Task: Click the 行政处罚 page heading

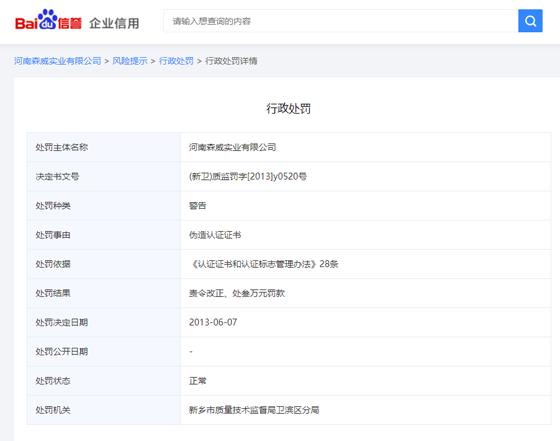Action: point(288,109)
